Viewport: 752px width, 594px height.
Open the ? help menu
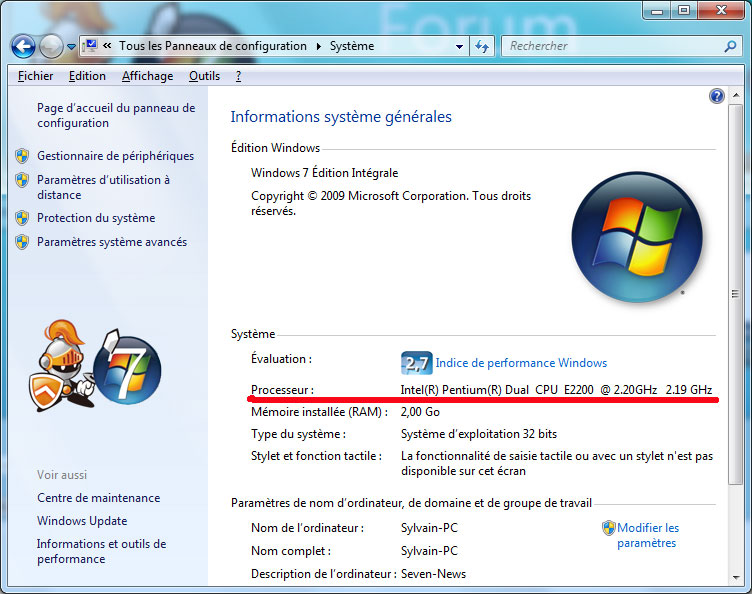(238, 76)
